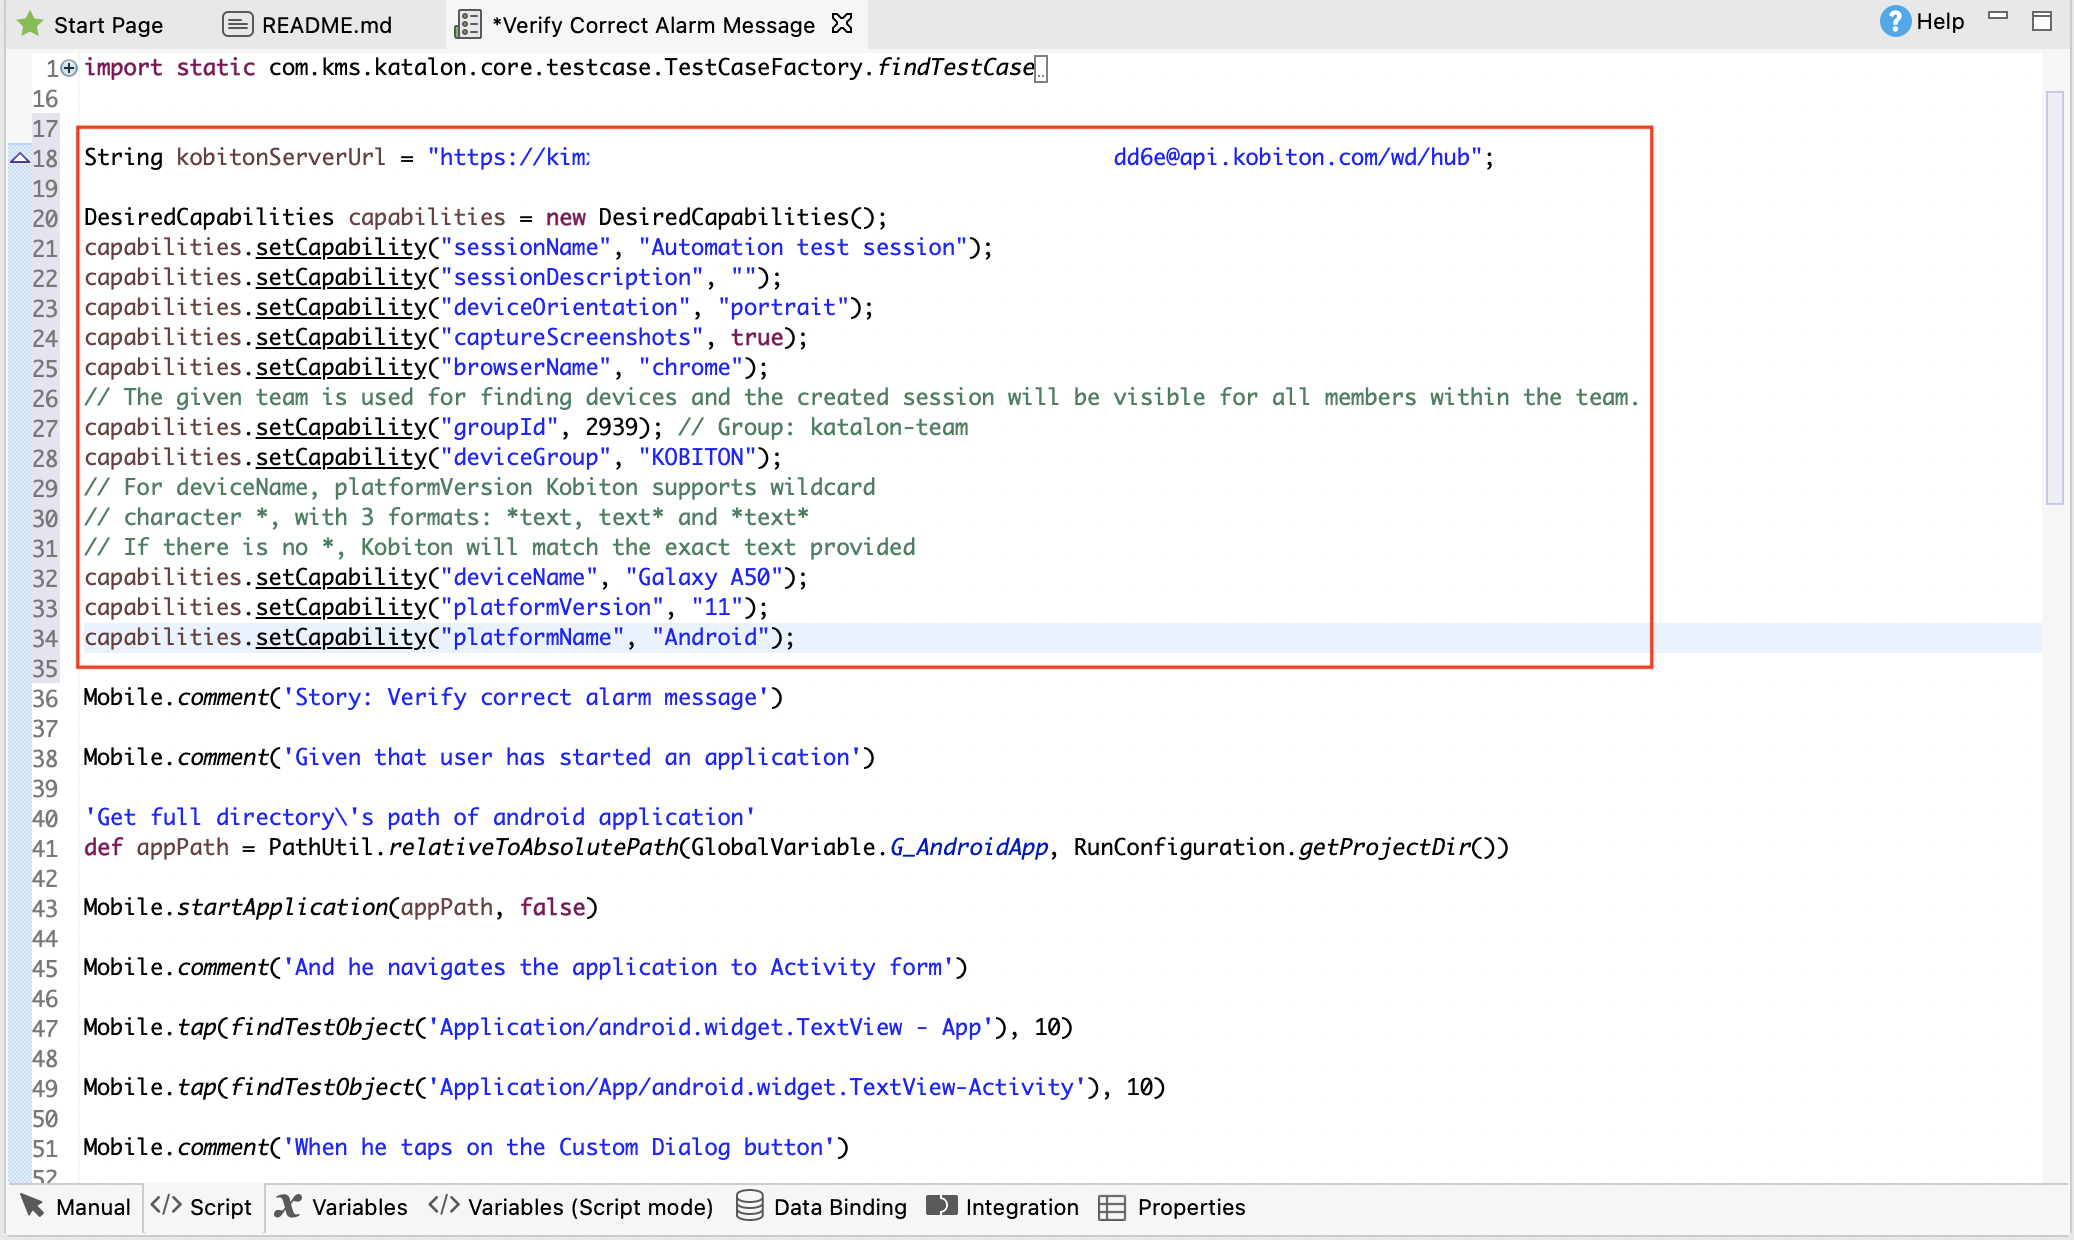Click the Manual view pointer icon
2074x1240 pixels.
tap(33, 1207)
